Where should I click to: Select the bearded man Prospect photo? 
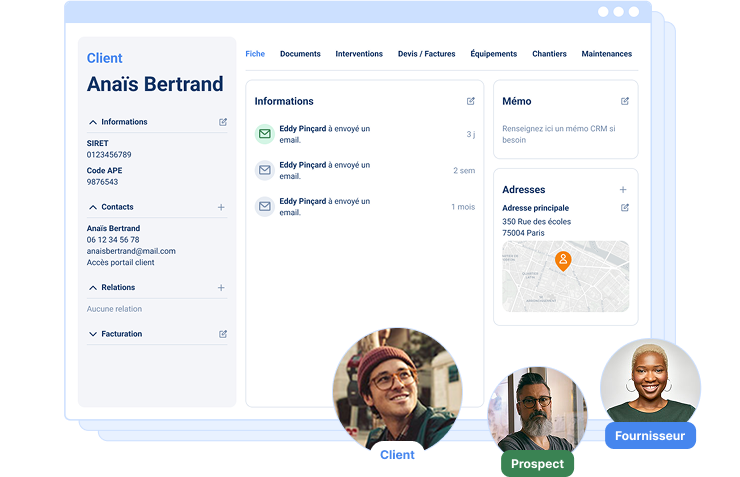tap(538, 410)
